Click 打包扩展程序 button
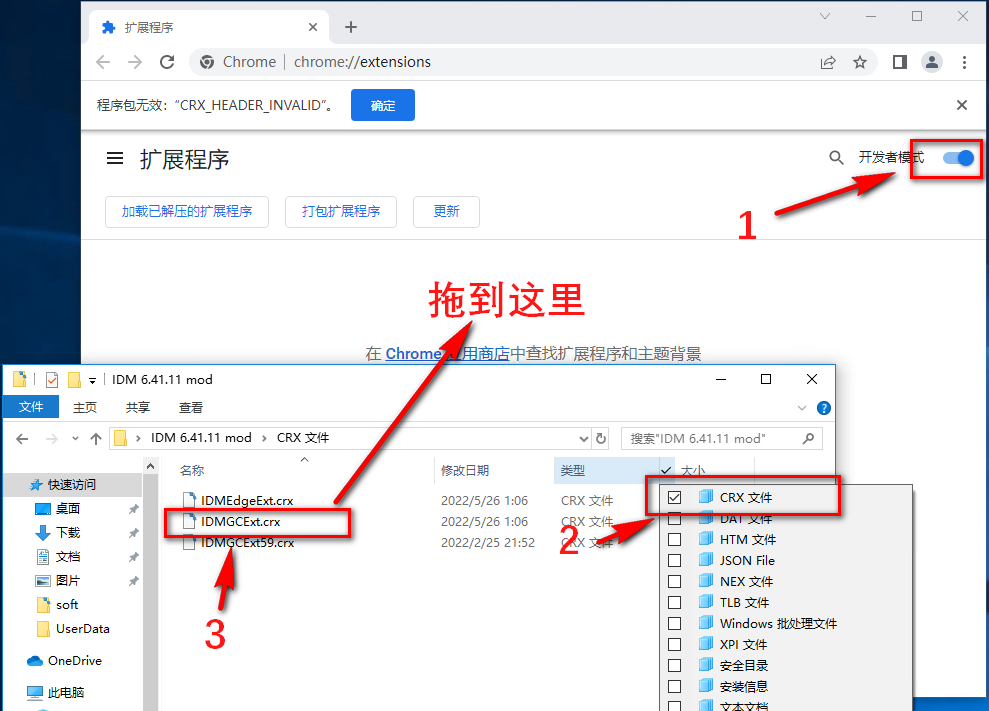Viewport: 989px width, 711px height. (341, 211)
